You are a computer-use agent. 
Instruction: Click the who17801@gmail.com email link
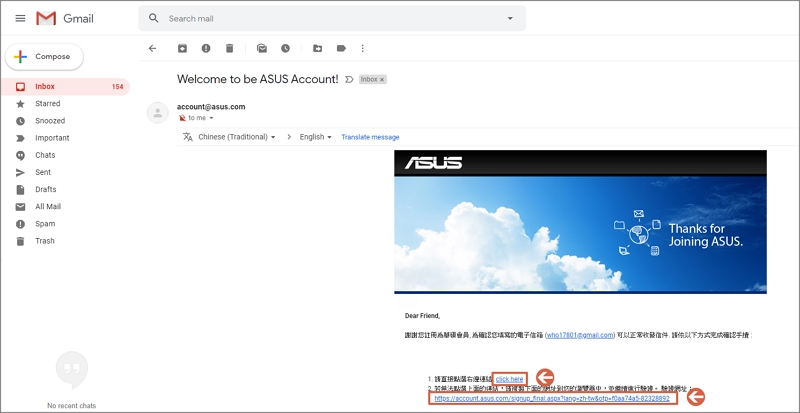click(580, 335)
